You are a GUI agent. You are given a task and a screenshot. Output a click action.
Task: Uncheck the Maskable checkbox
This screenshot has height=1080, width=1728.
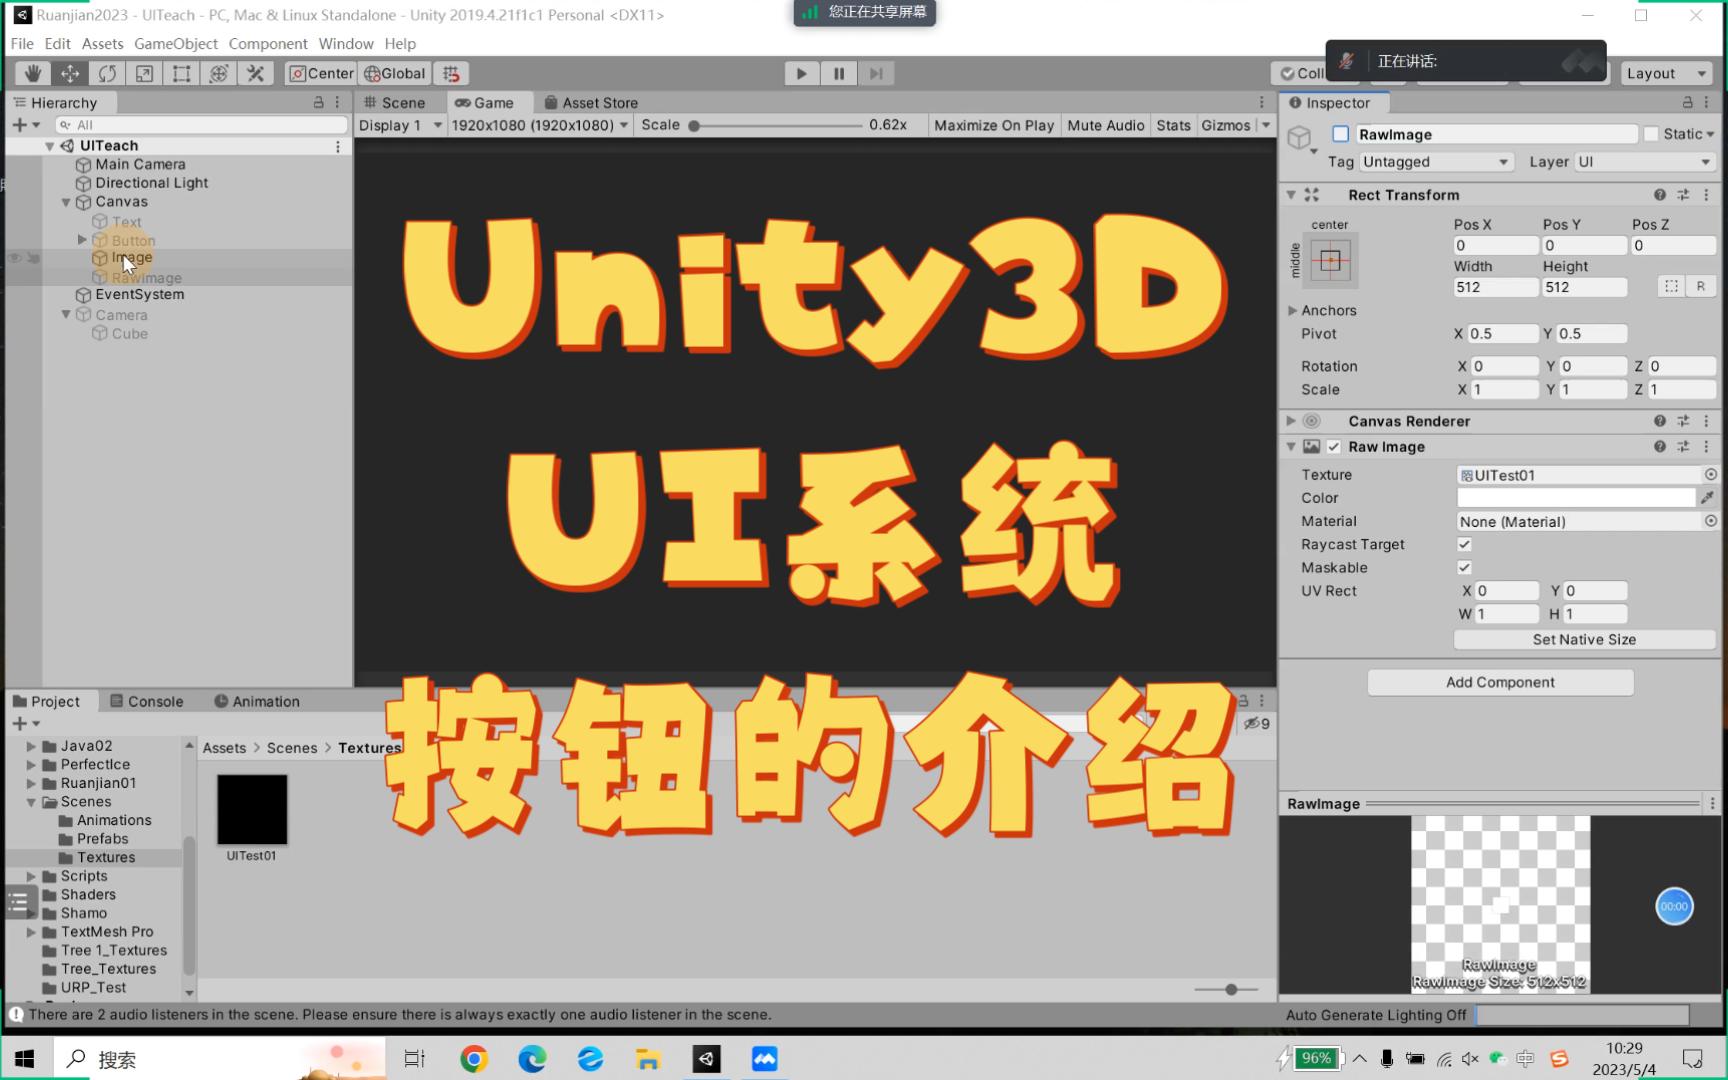[x=1464, y=567]
